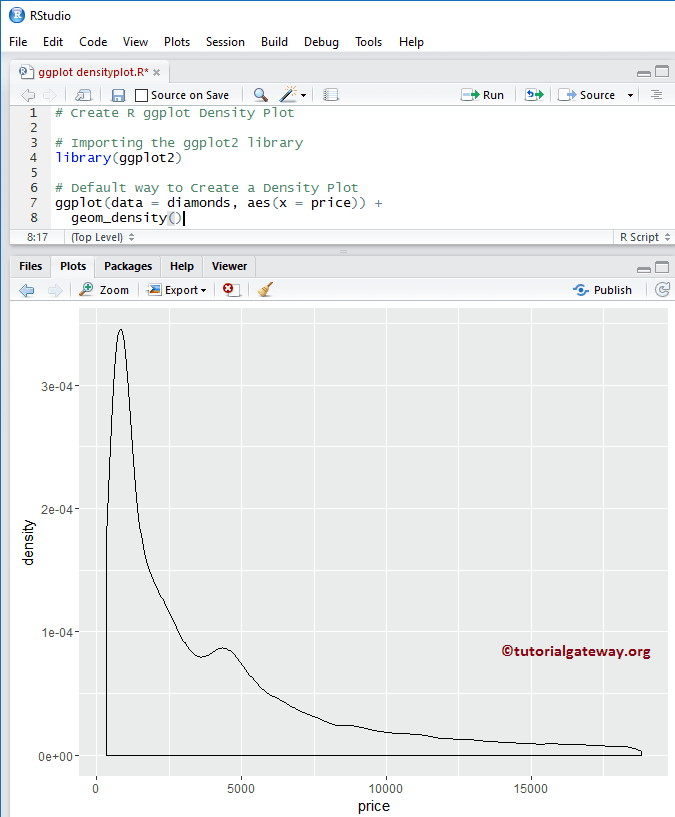Toggle Source on Save checkbox
Screen dimensions: 675x817
coord(141,95)
